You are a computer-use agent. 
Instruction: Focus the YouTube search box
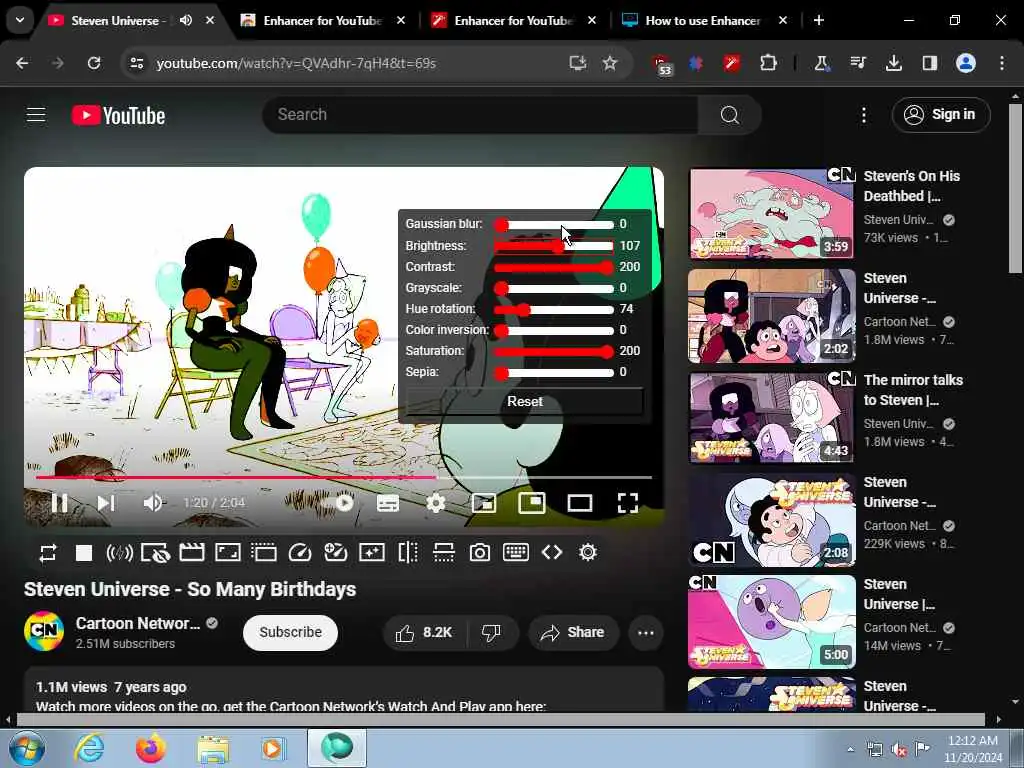pyautogui.click(x=480, y=115)
